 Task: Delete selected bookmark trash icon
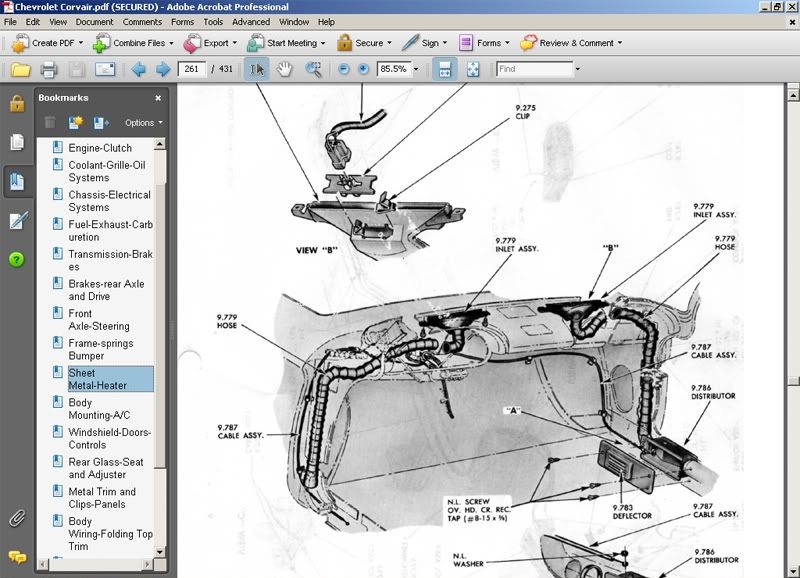tap(49, 122)
